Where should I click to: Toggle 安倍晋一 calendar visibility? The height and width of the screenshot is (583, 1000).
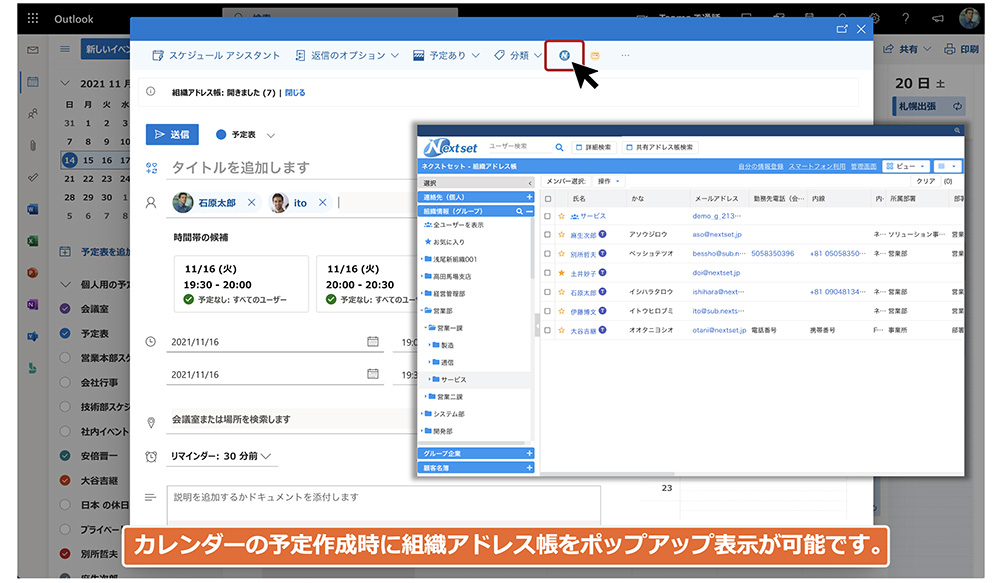[x=65, y=455]
